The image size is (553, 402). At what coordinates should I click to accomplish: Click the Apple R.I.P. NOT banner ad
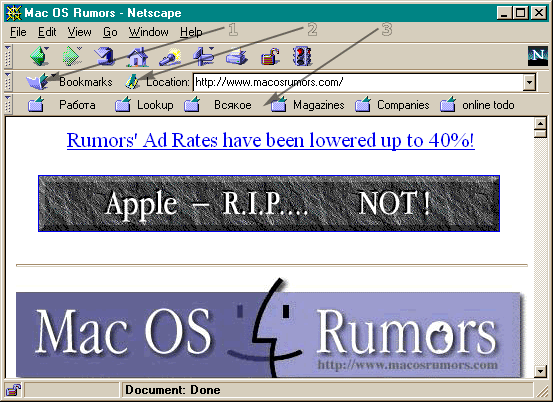coord(269,203)
